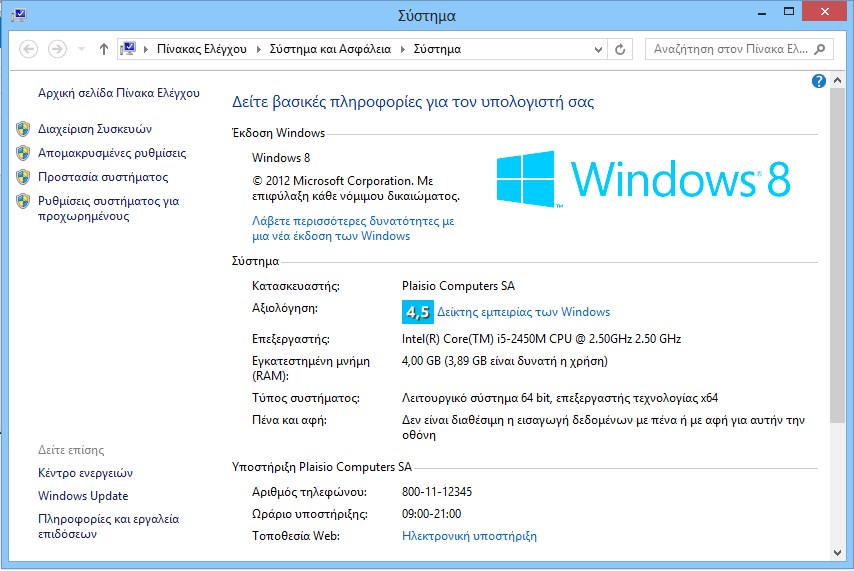Open help with the blue question mark
Screen dimensions: 854x571
[819, 81]
